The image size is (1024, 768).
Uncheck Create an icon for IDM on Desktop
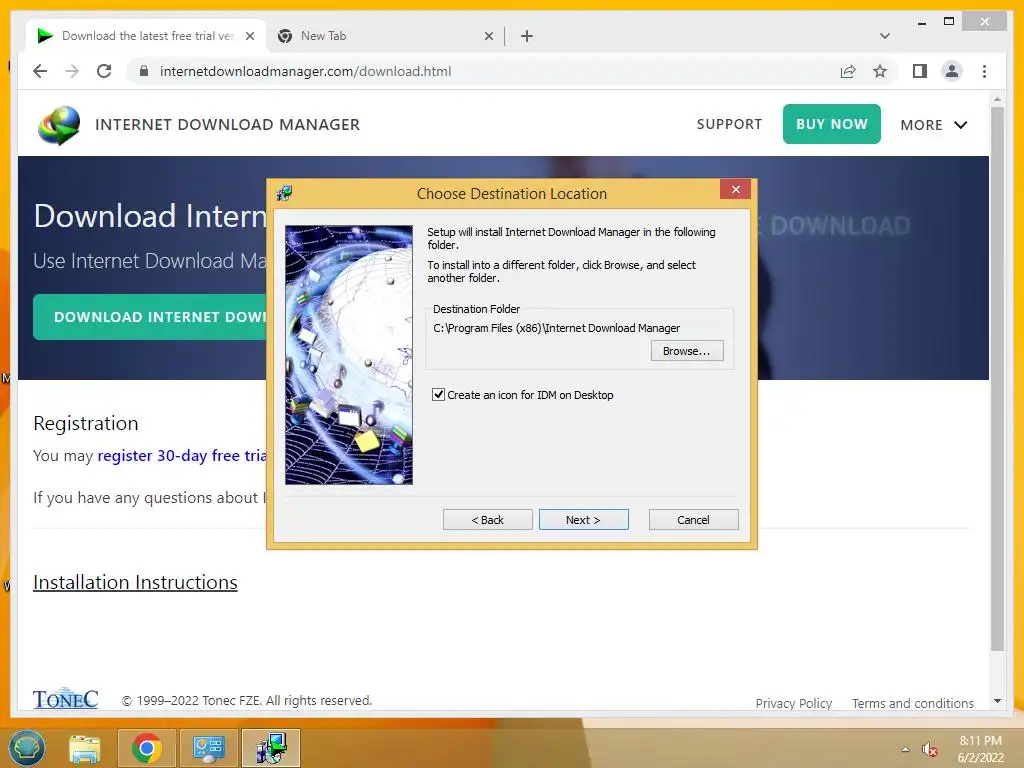click(438, 394)
